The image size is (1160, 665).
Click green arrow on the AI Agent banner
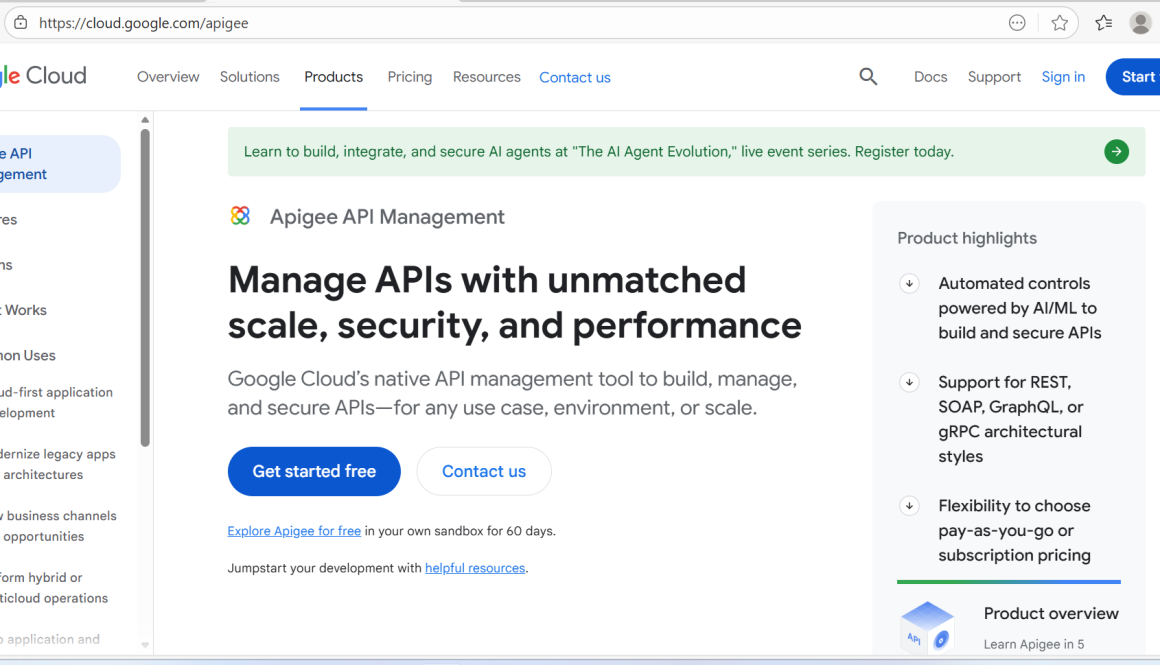click(x=1116, y=151)
